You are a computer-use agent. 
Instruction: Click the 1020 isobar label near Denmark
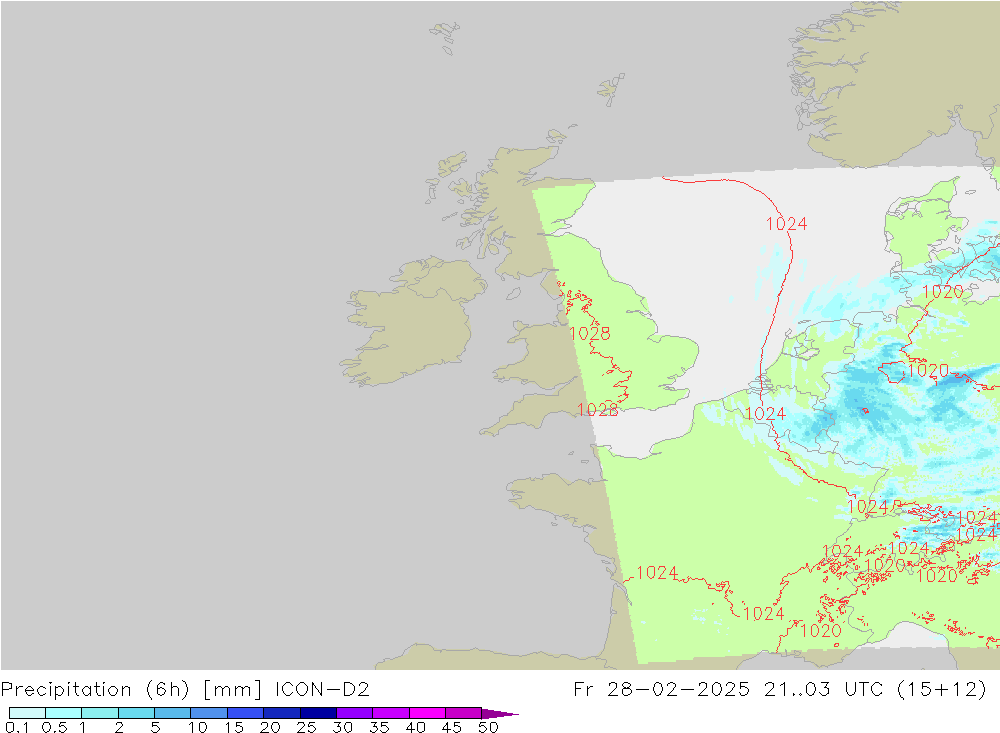tap(943, 292)
